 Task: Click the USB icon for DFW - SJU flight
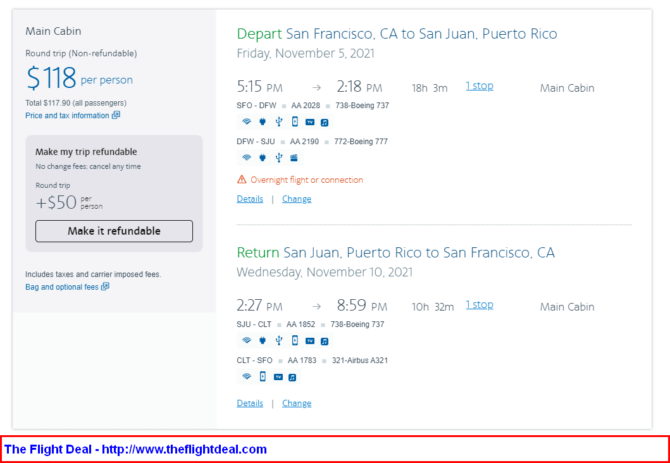point(279,158)
